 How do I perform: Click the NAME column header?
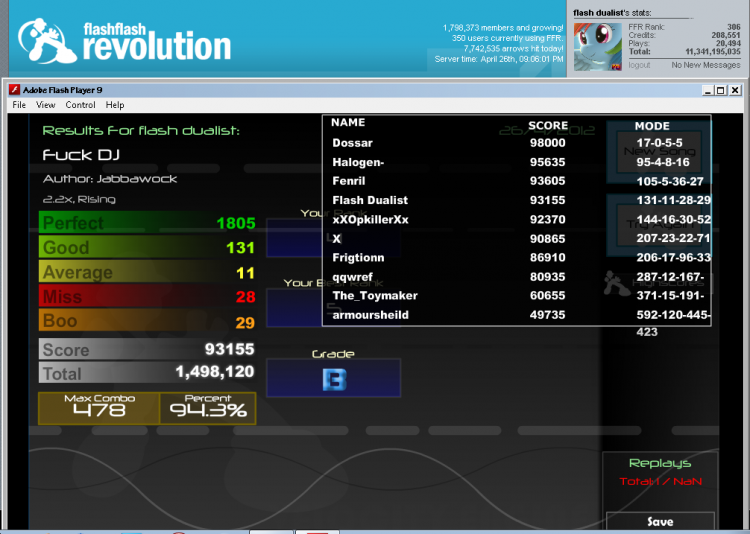(348, 122)
